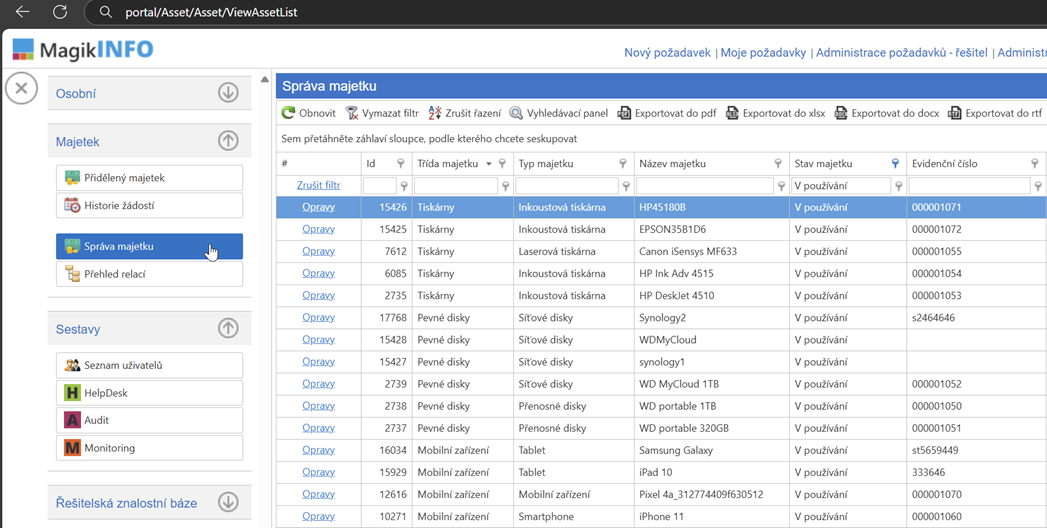Open filter condition icon beside Typ majetku box

click(x=626, y=186)
